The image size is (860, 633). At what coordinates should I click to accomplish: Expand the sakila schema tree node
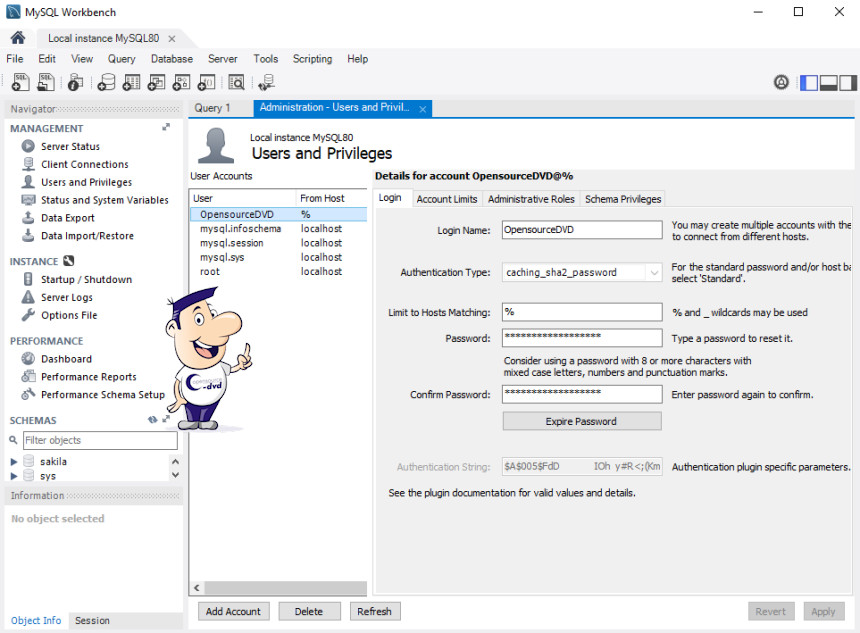pyautogui.click(x=14, y=462)
